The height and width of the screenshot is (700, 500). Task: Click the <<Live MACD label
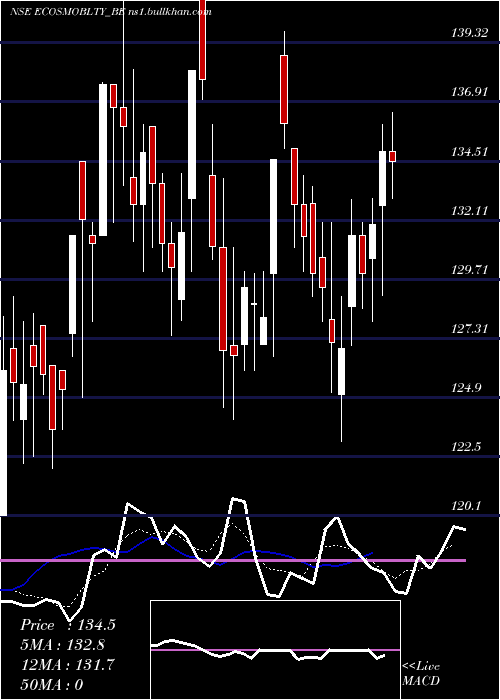coord(421,673)
